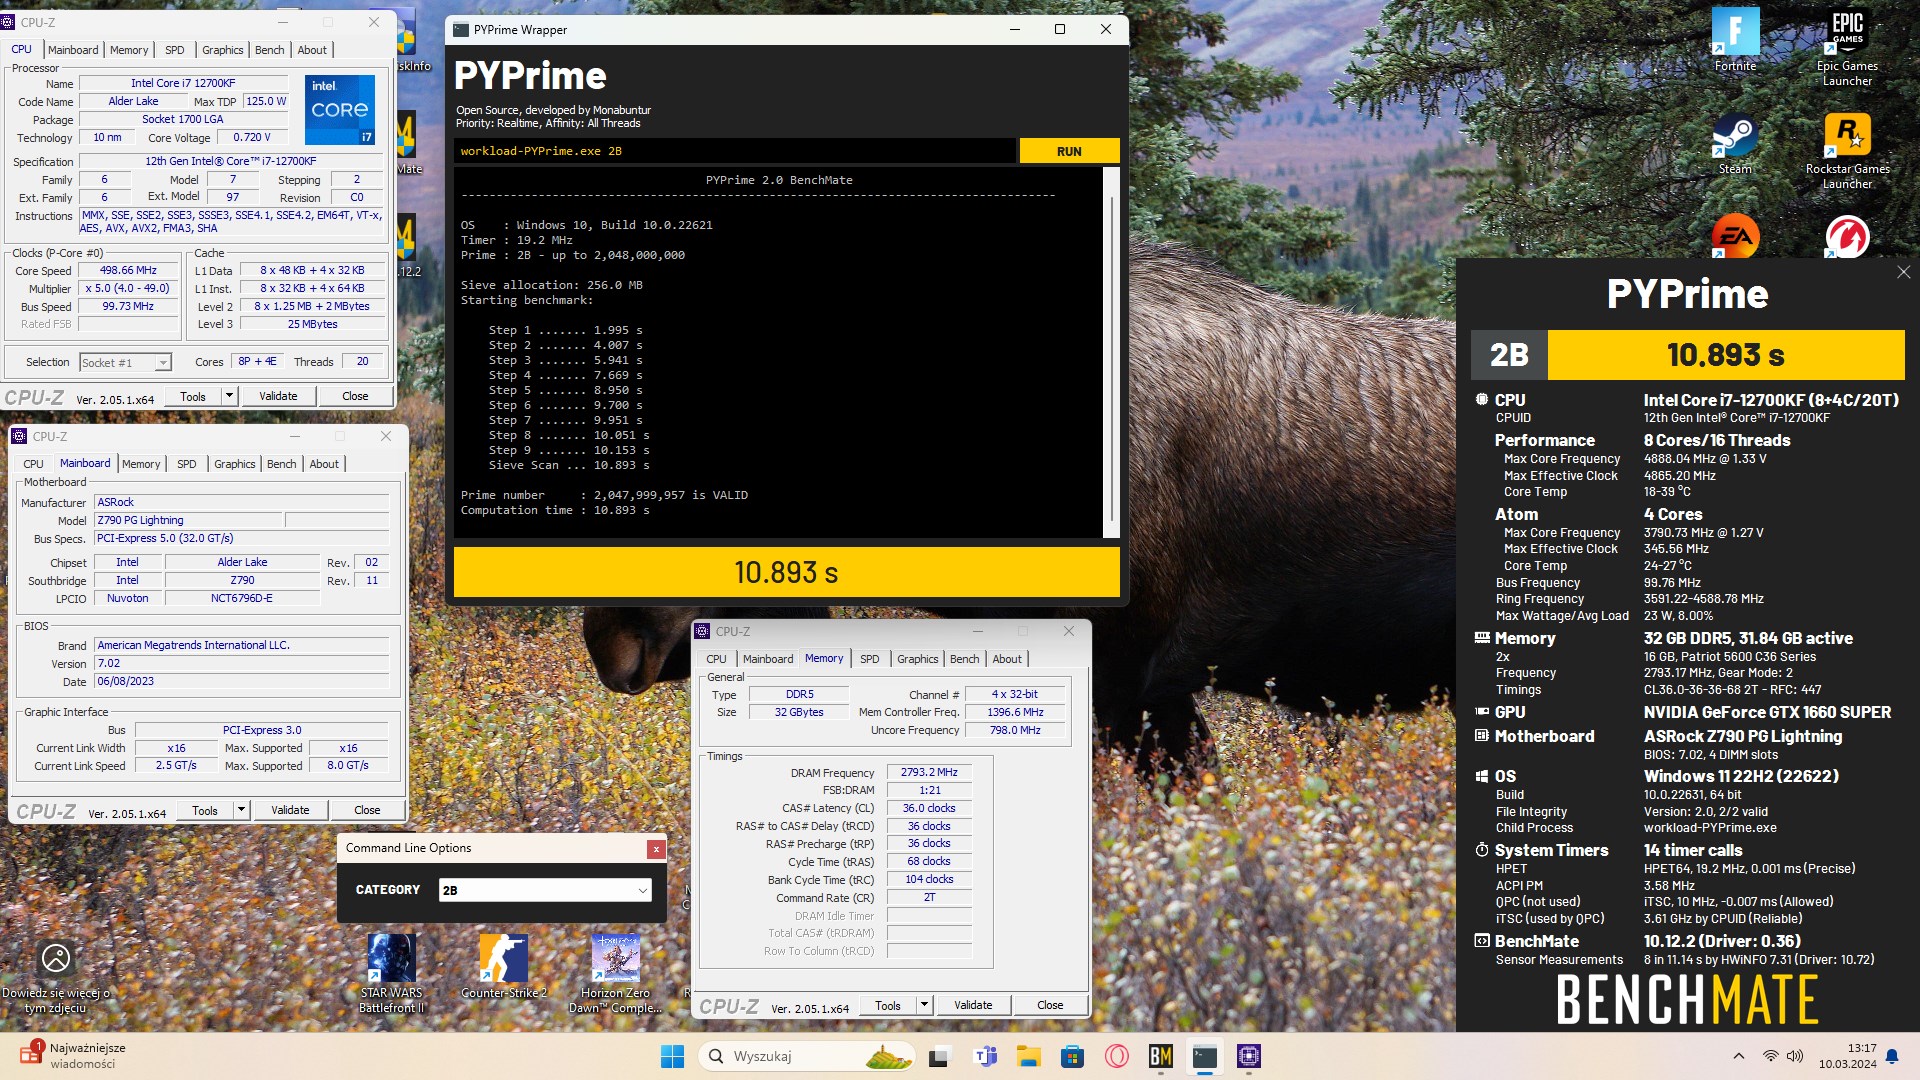Open news widget on taskbar
This screenshot has width=1920, height=1080.
pos(72,1055)
